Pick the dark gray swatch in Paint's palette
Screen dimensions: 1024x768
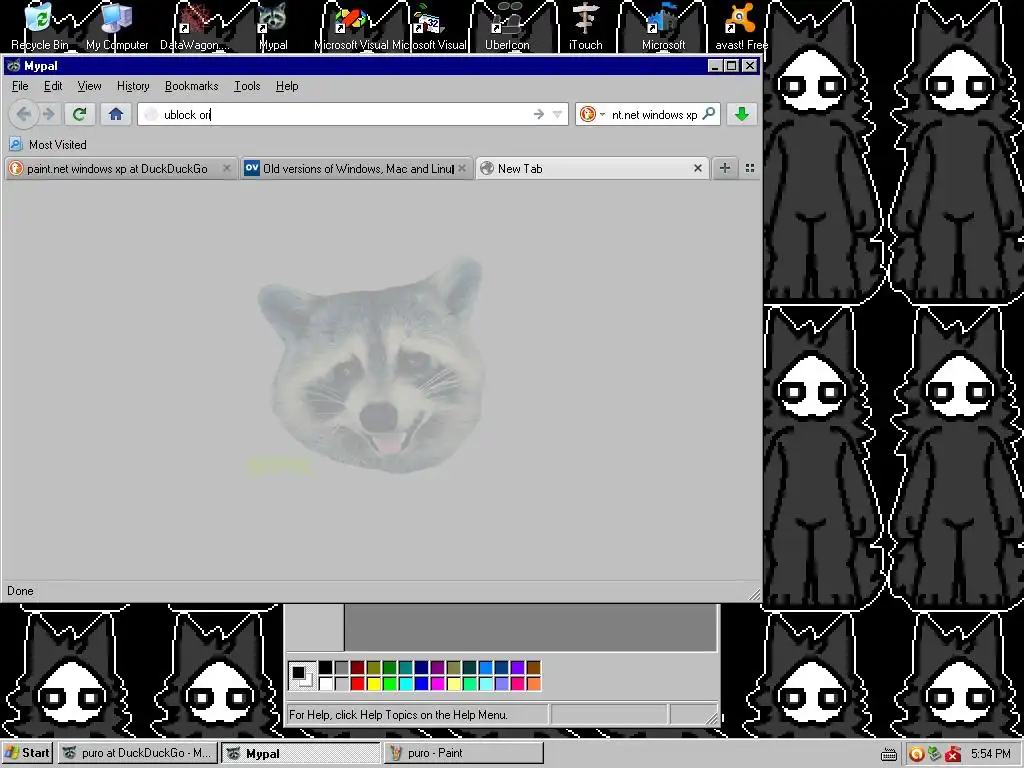click(342, 667)
